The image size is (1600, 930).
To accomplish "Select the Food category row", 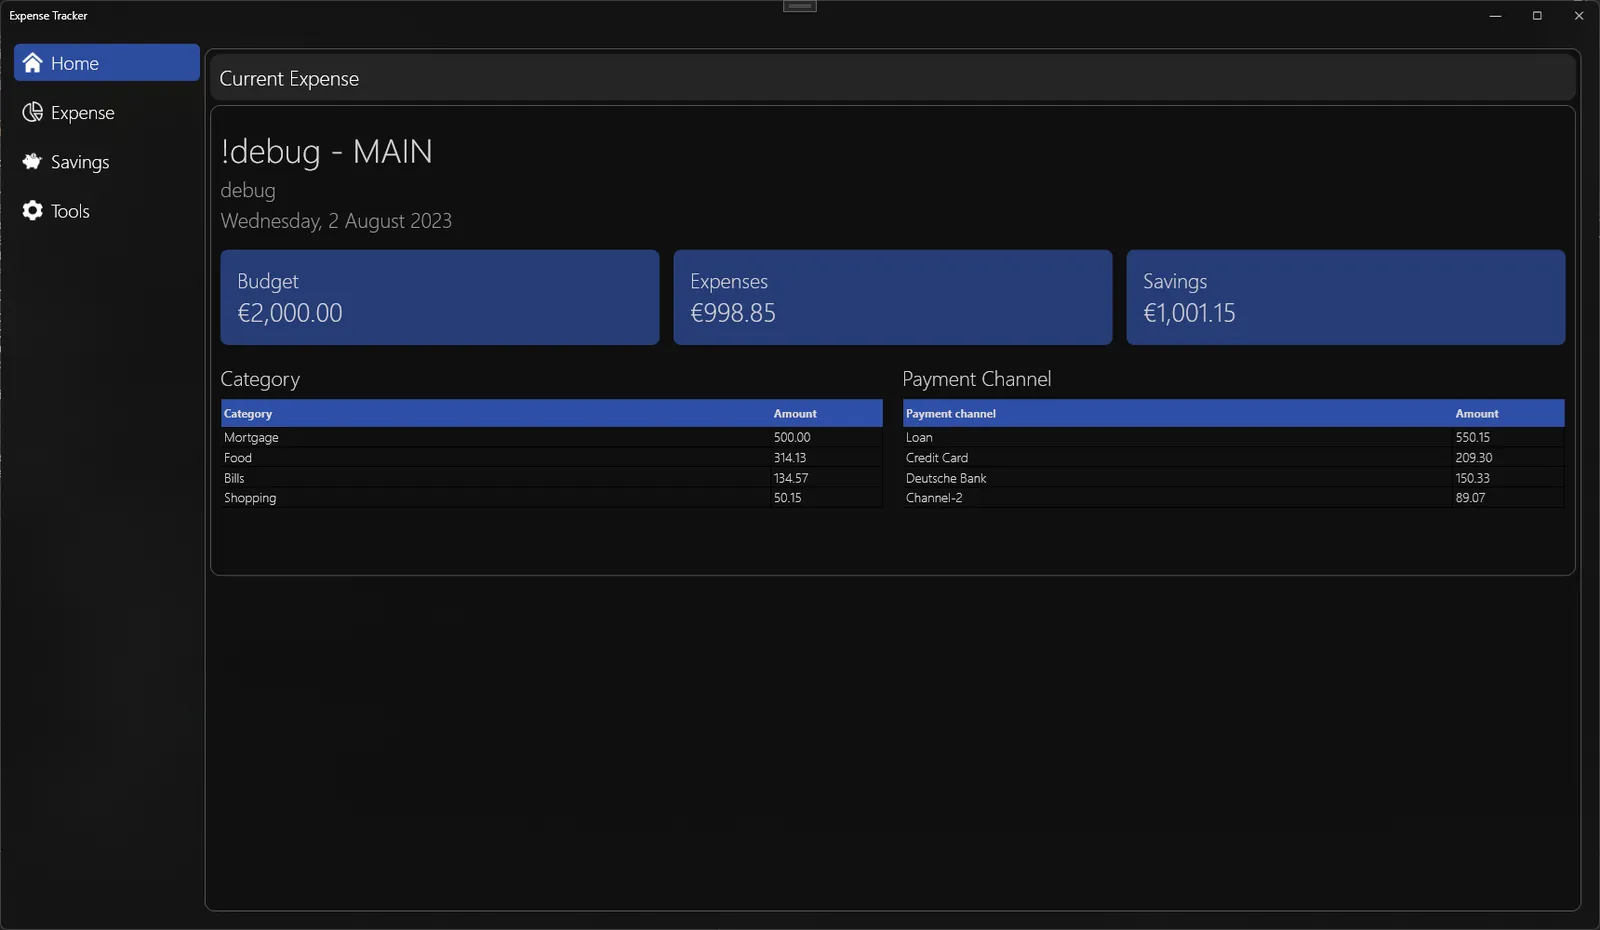I will click(552, 457).
